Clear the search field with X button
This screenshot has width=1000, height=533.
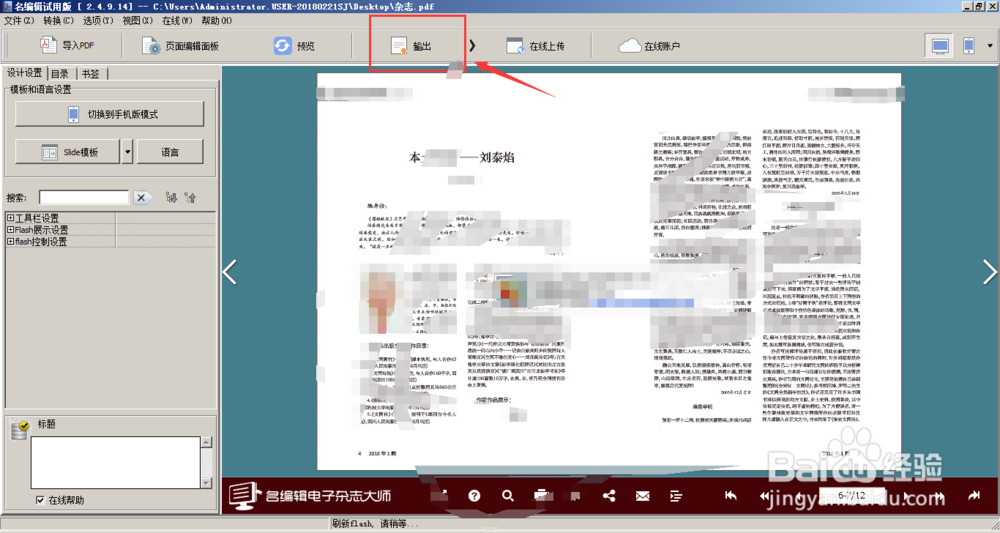pos(142,198)
